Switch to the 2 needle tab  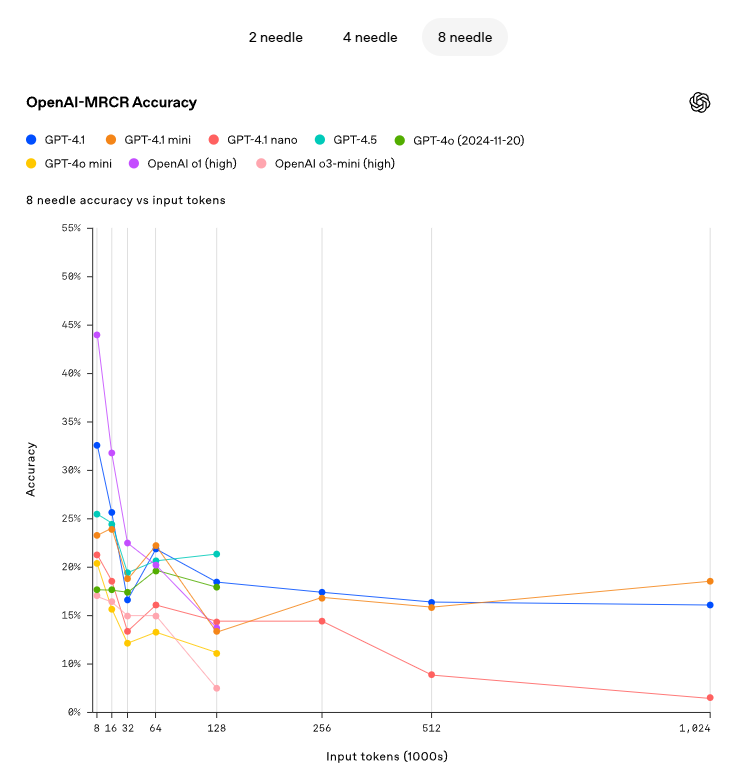click(275, 37)
